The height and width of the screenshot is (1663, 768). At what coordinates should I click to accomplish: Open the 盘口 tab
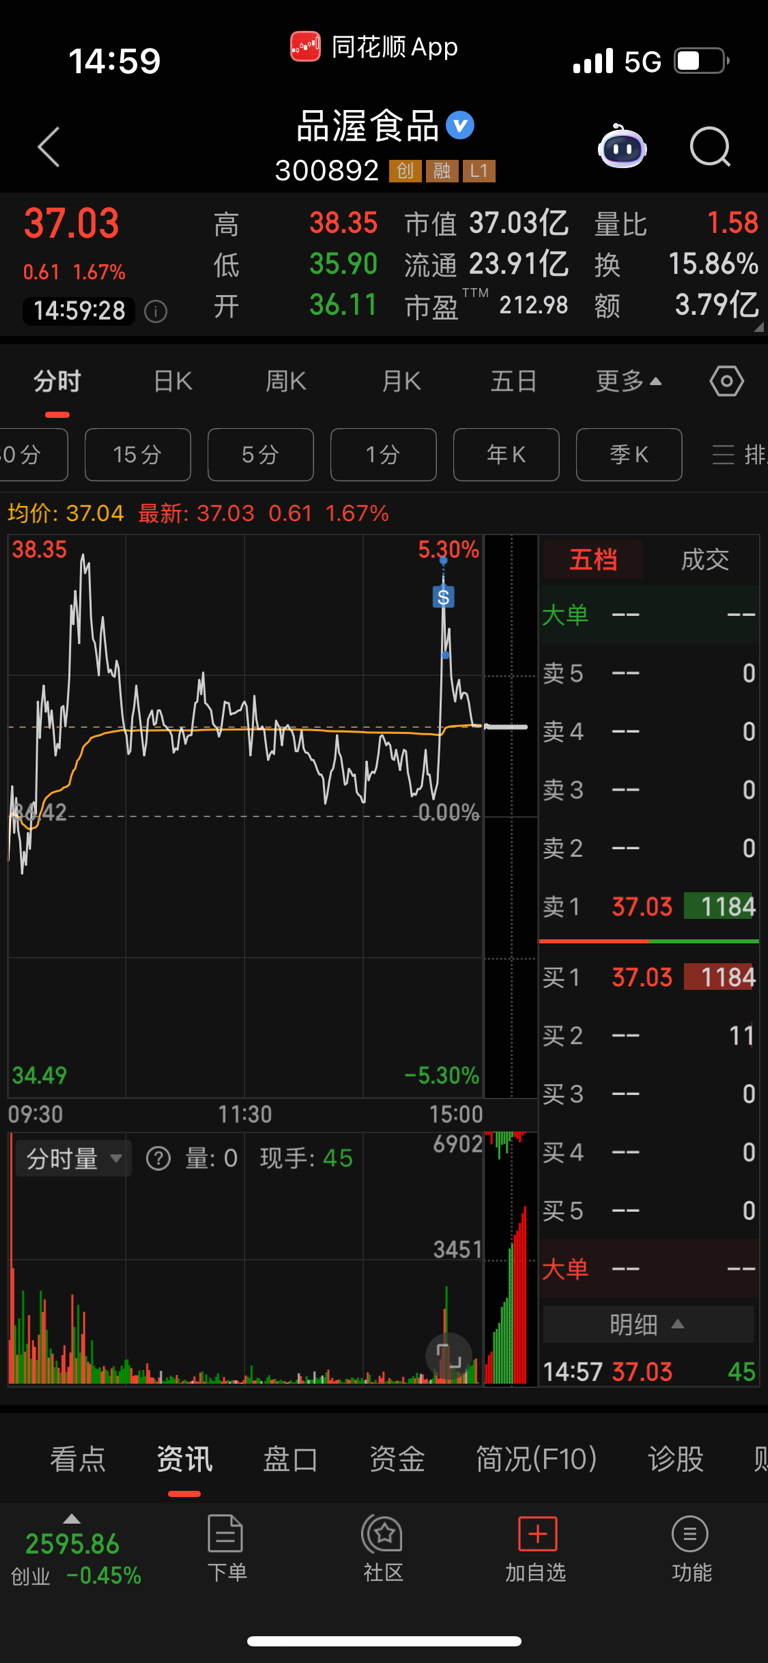tap(290, 1459)
